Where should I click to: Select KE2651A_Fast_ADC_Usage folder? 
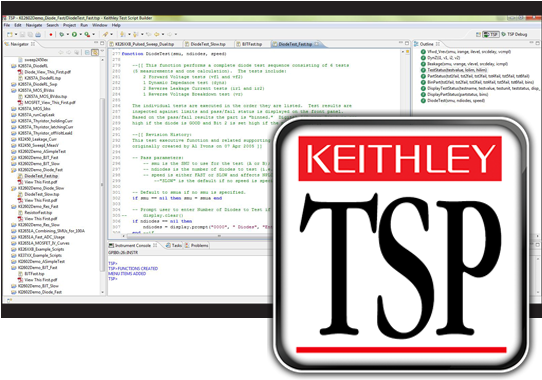click(41, 237)
